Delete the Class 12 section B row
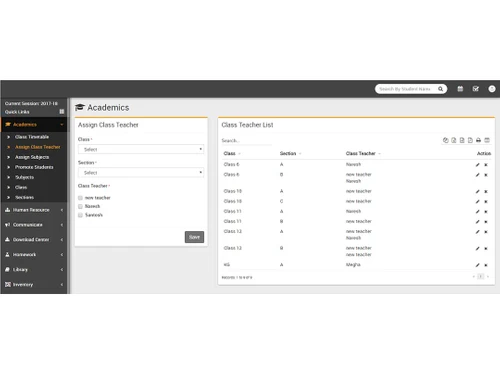 pyautogui.click(x=486, y=248)
